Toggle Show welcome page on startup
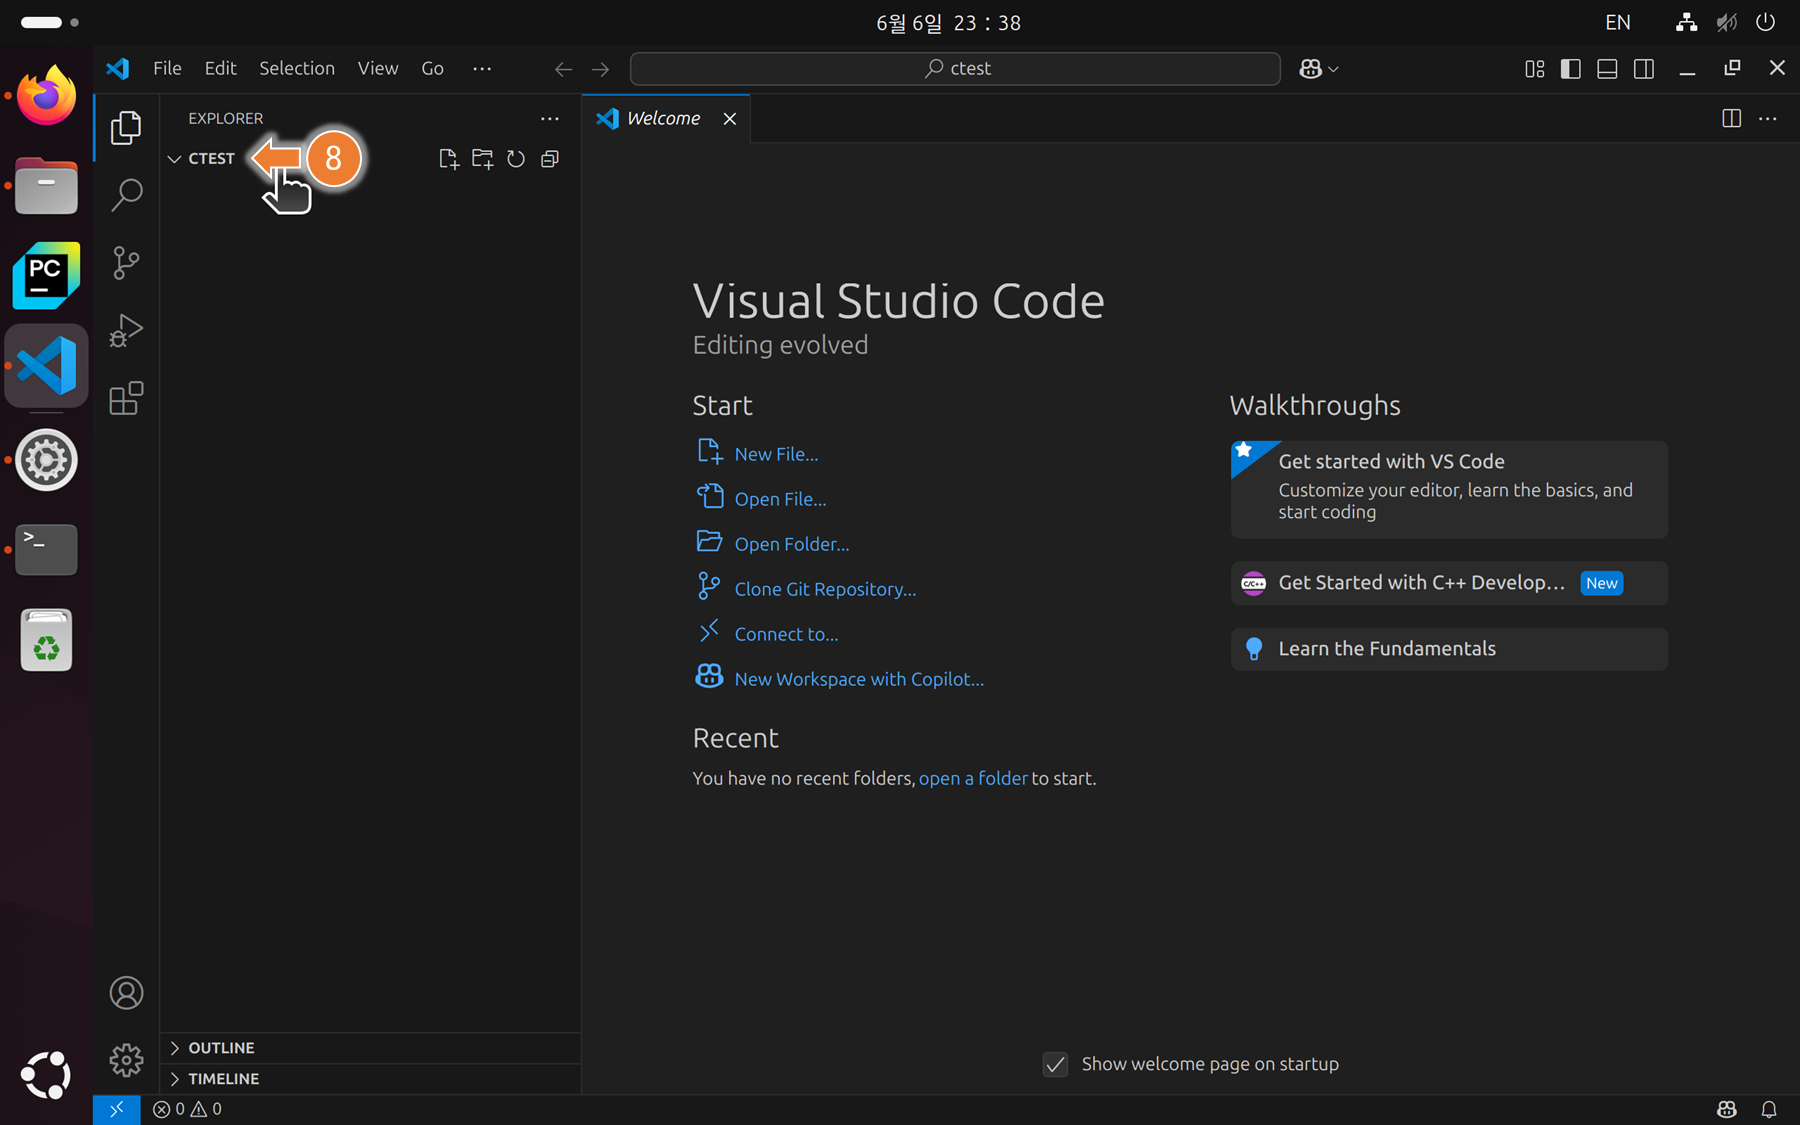This screenshot has width=1800, height=1125. tap(1055, 1064)
